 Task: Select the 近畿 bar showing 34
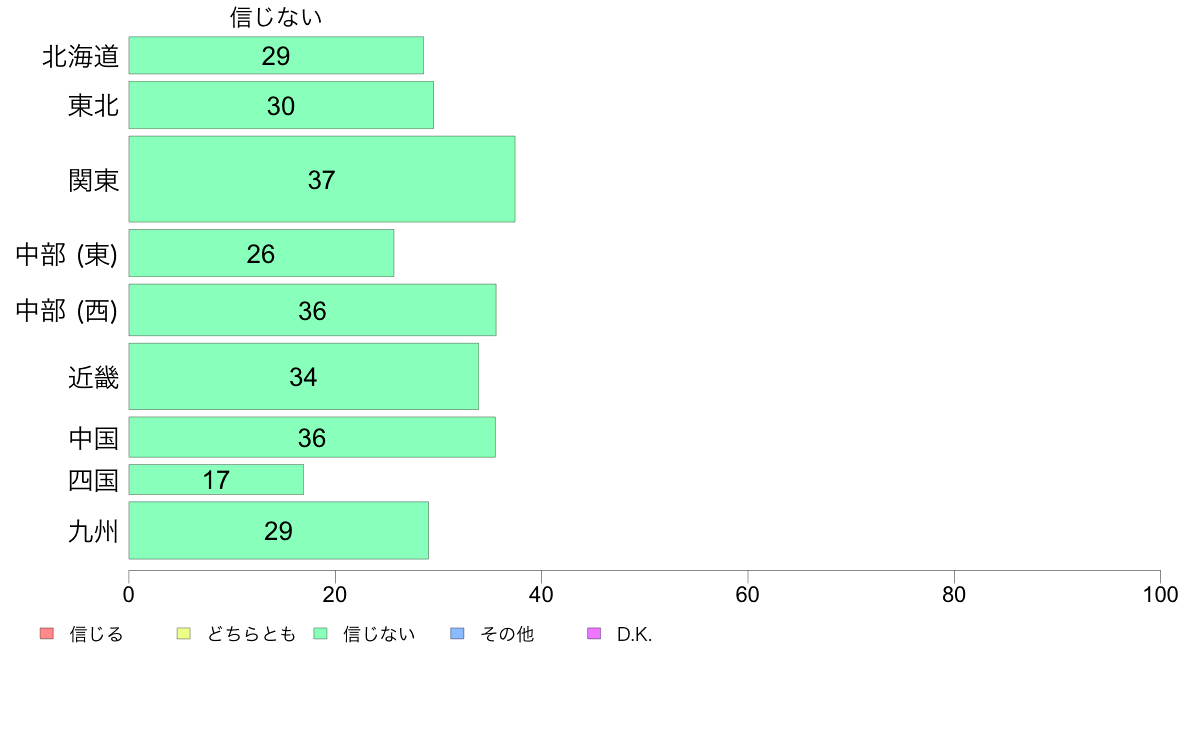click(x=304, y=377)
